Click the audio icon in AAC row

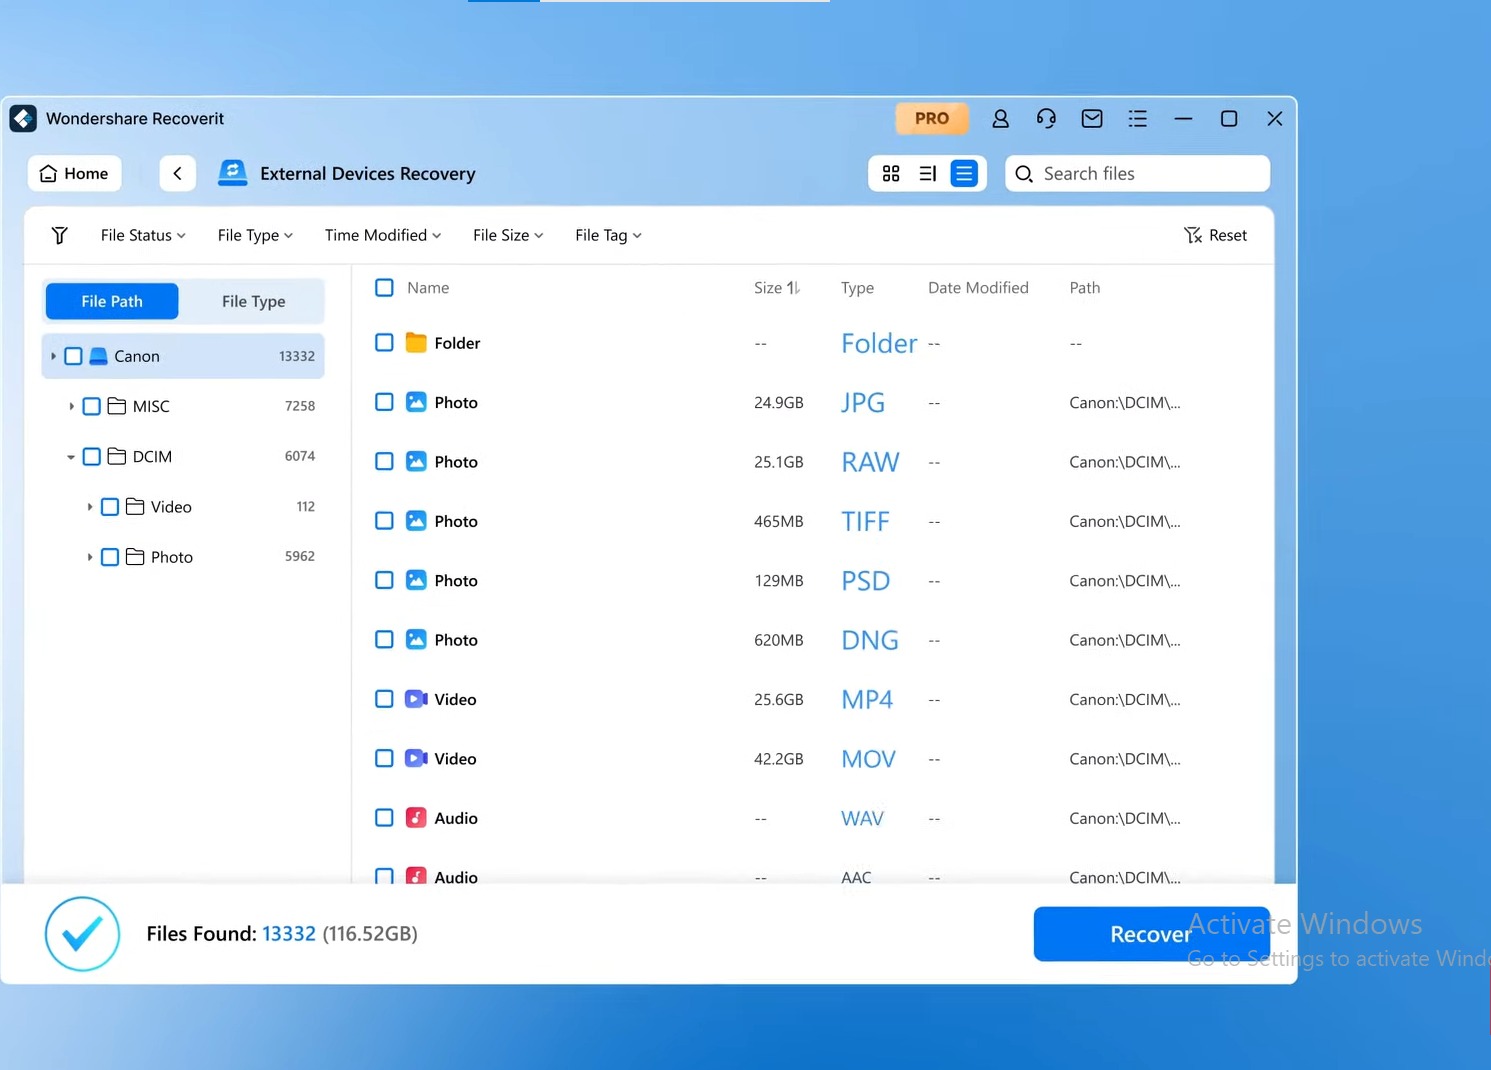coord(416,876)
